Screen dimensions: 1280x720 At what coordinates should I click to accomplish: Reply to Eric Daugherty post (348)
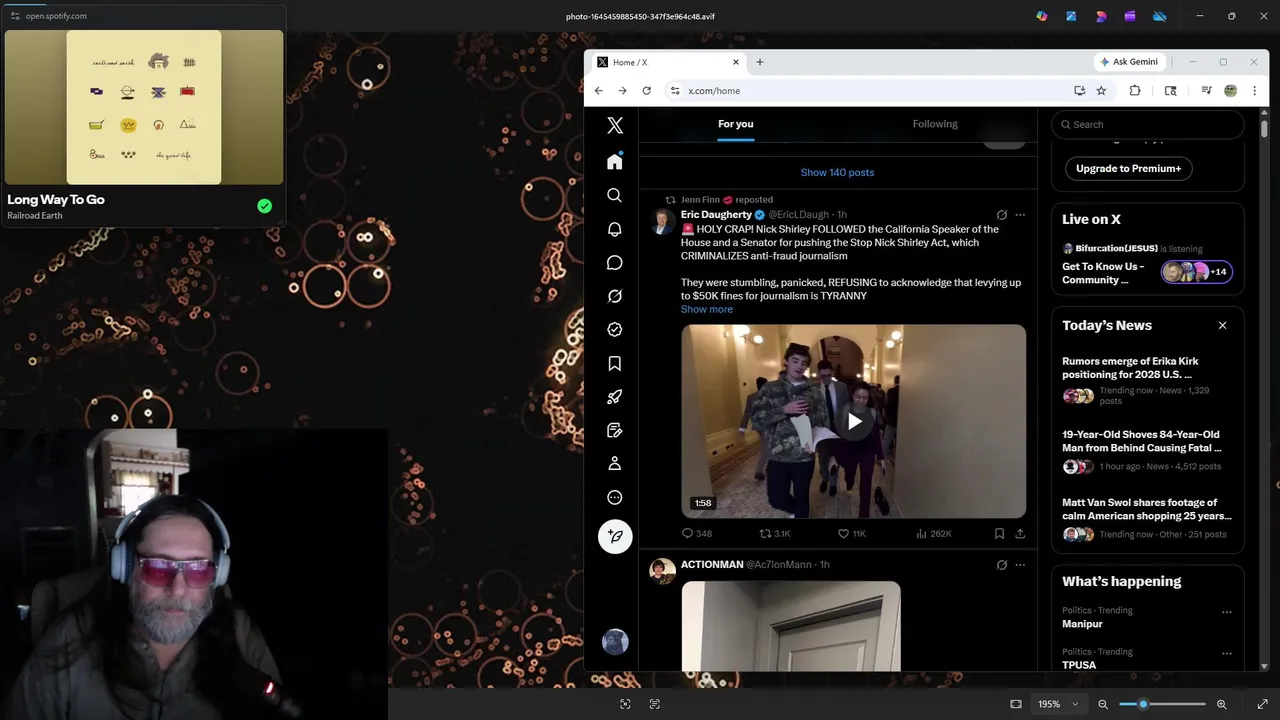[x=697, y=534]
